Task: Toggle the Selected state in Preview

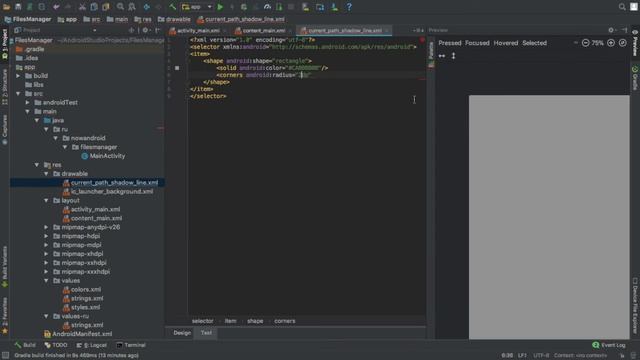Action: 534,43
